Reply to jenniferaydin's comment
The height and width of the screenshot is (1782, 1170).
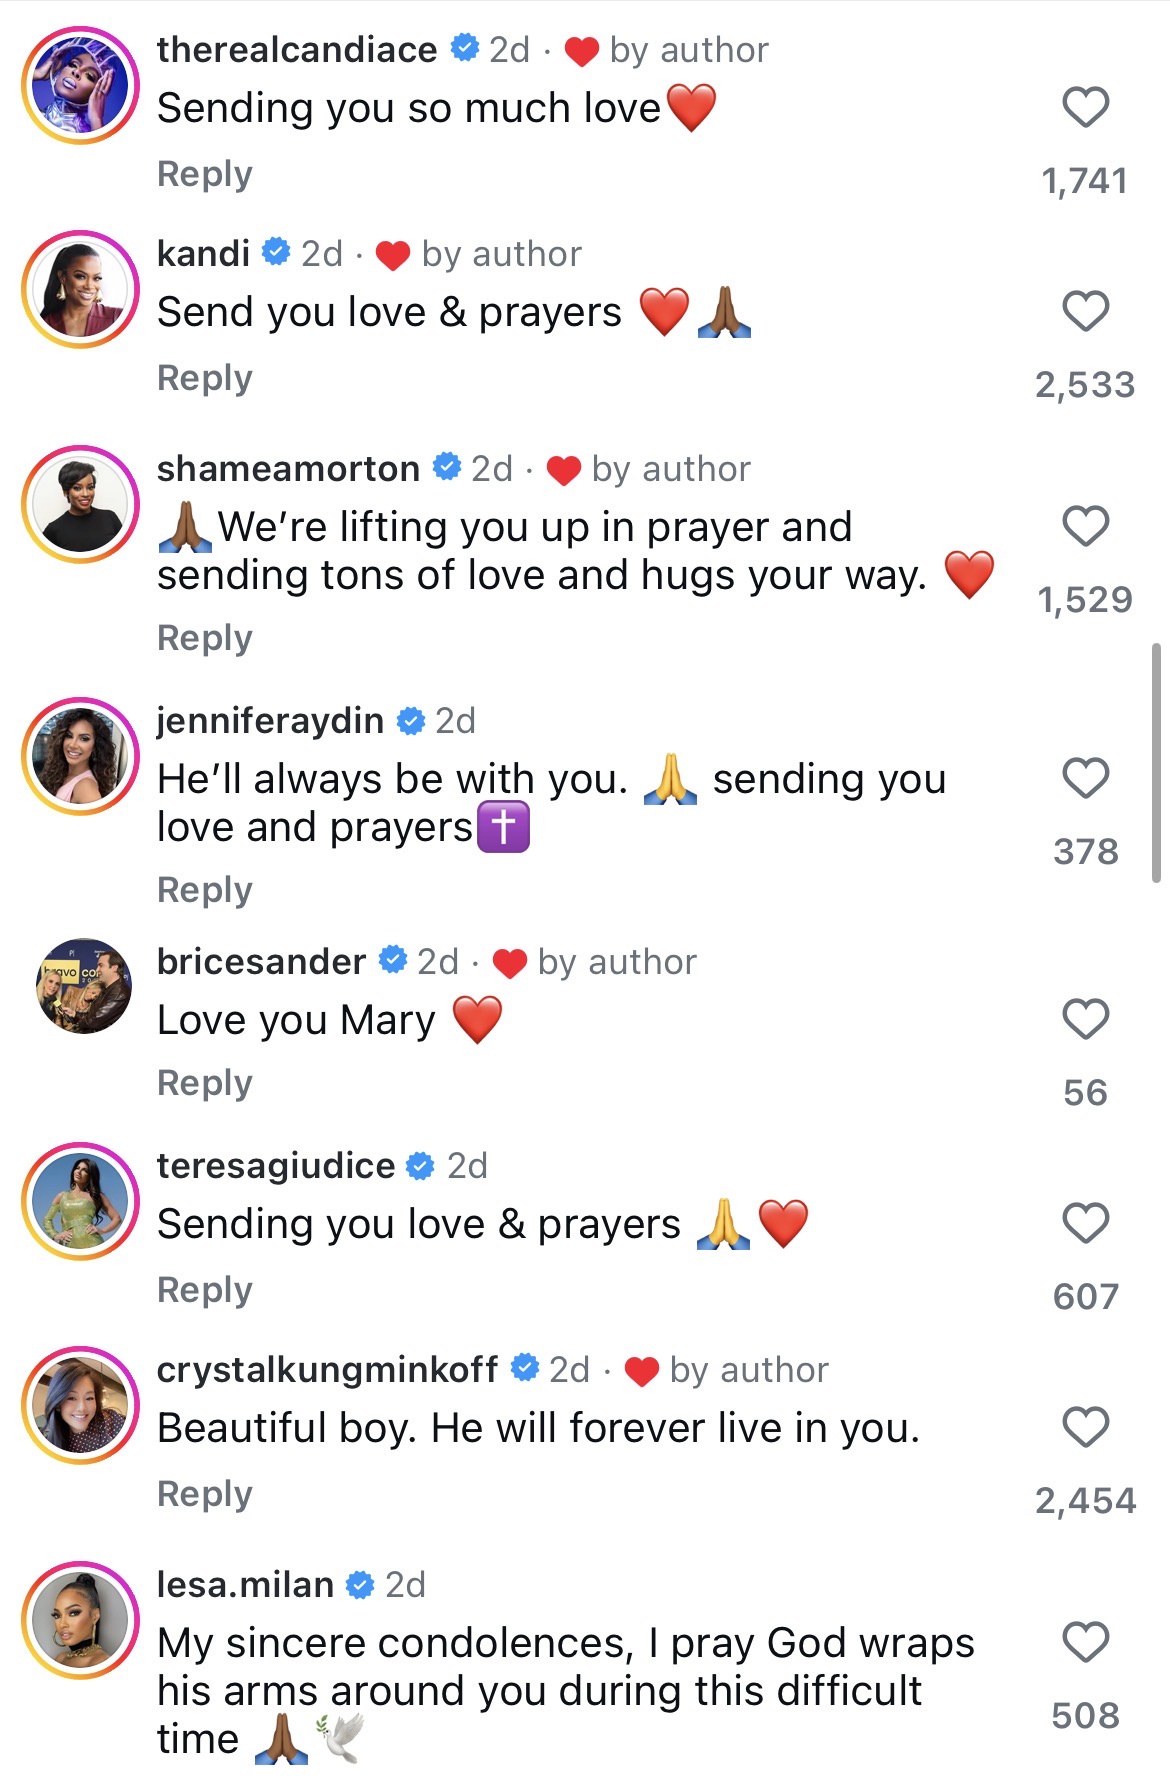[x=205, y=890]
